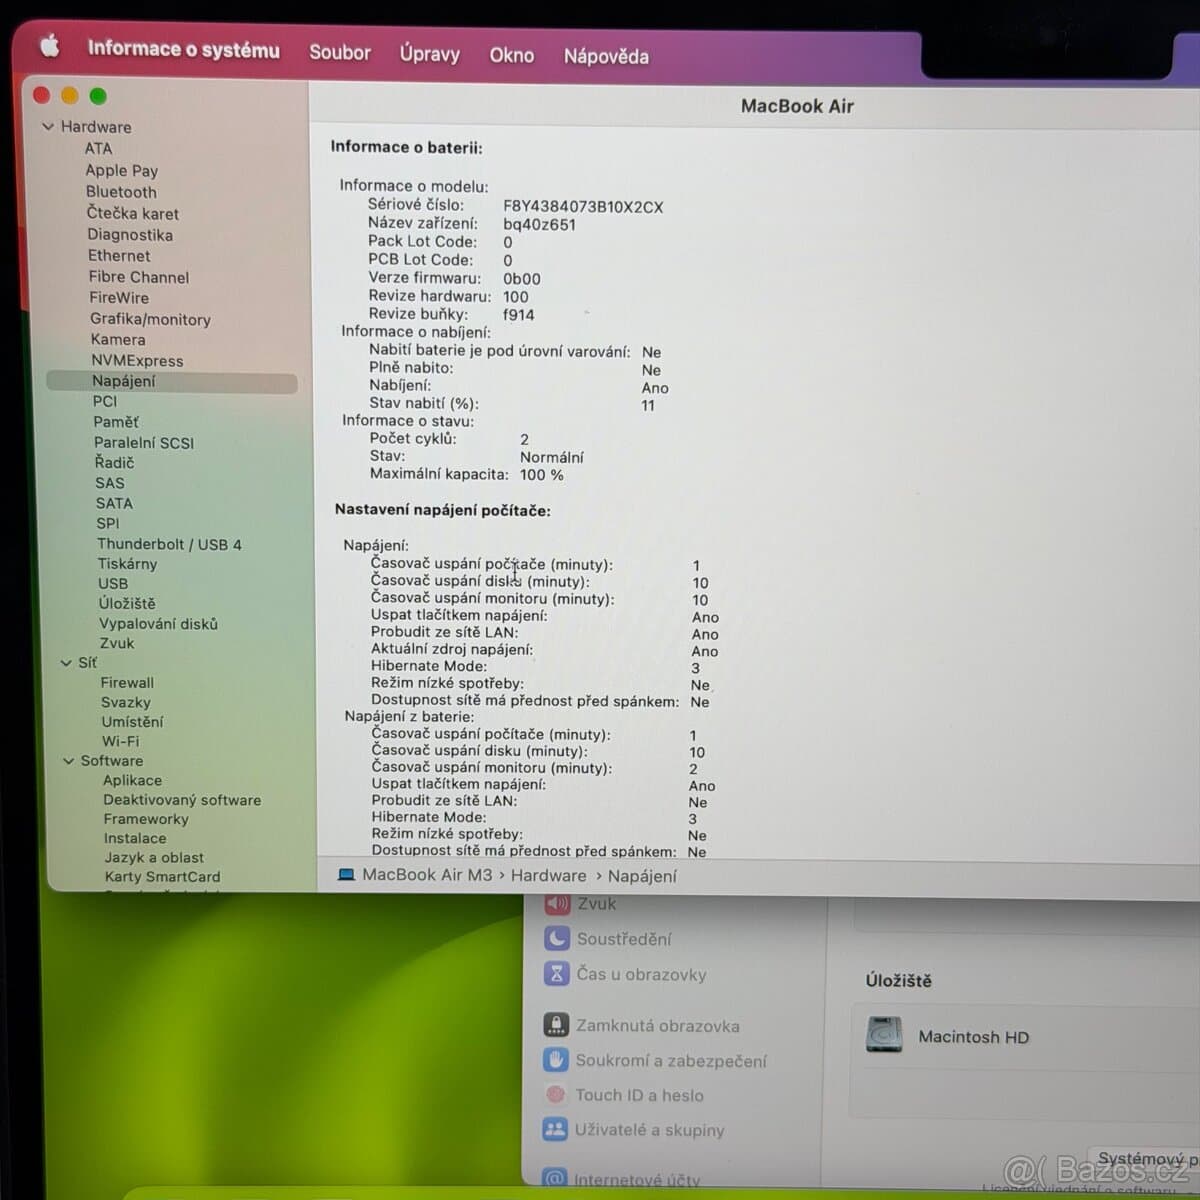Select Jazyk a oblast in the sidebar
Viewport: 1200px width, 1200px height.
154,858
